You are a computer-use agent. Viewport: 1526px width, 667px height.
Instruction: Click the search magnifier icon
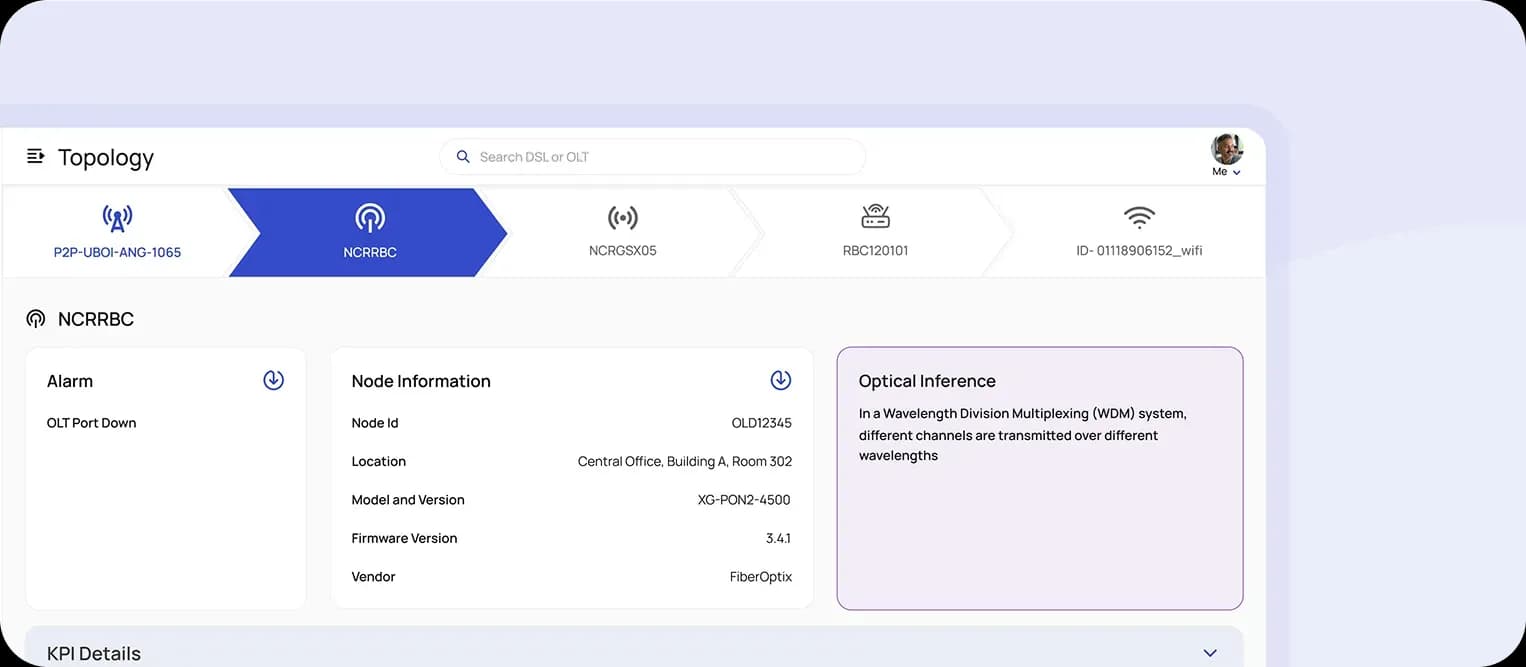pyautogui.click(x=463, y=157)
